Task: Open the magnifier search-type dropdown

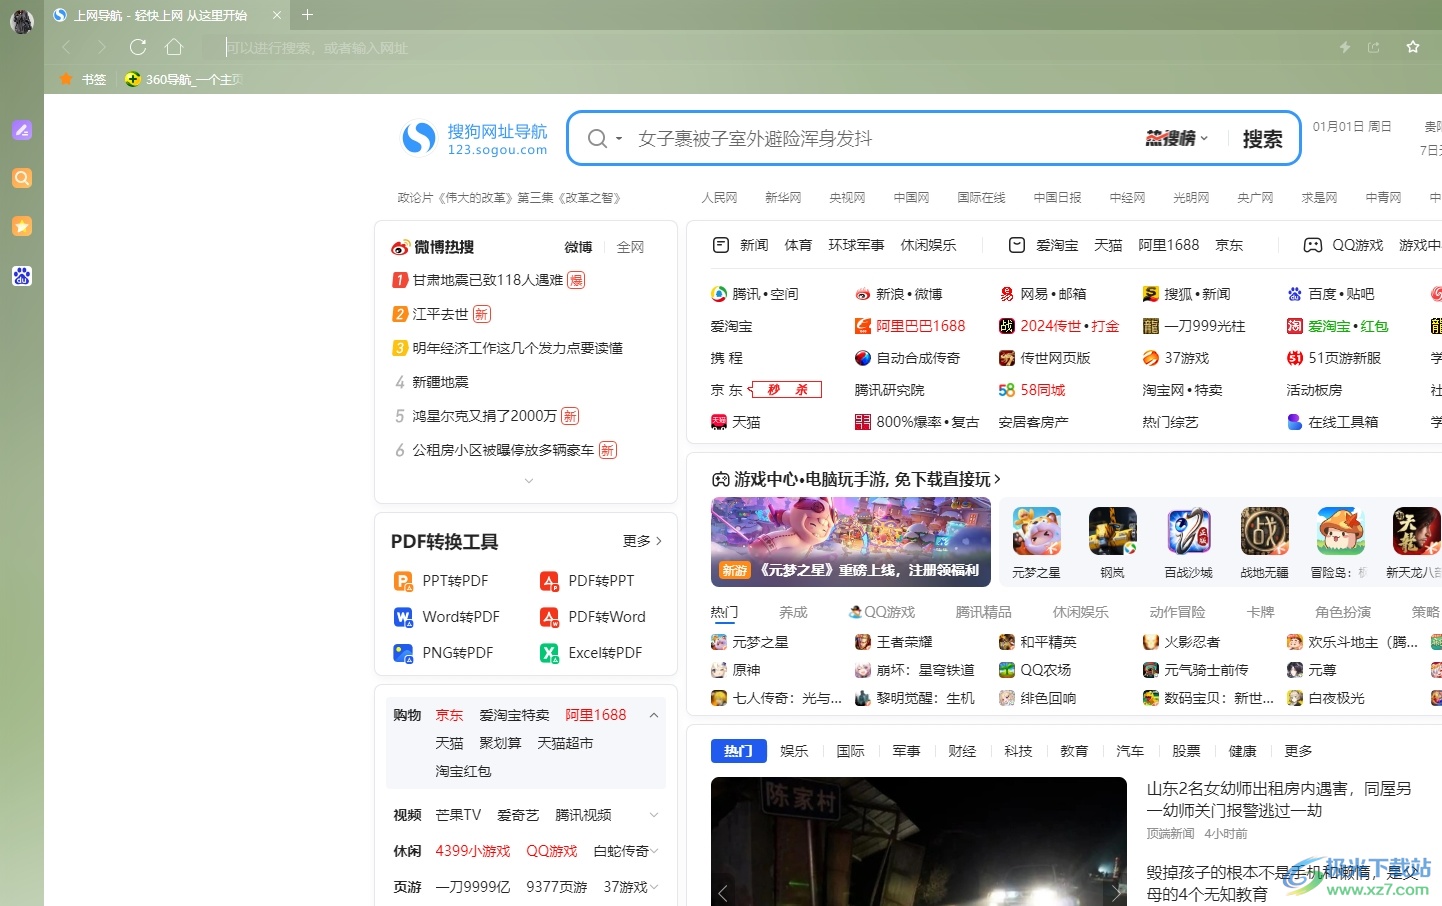Action: 605,139
